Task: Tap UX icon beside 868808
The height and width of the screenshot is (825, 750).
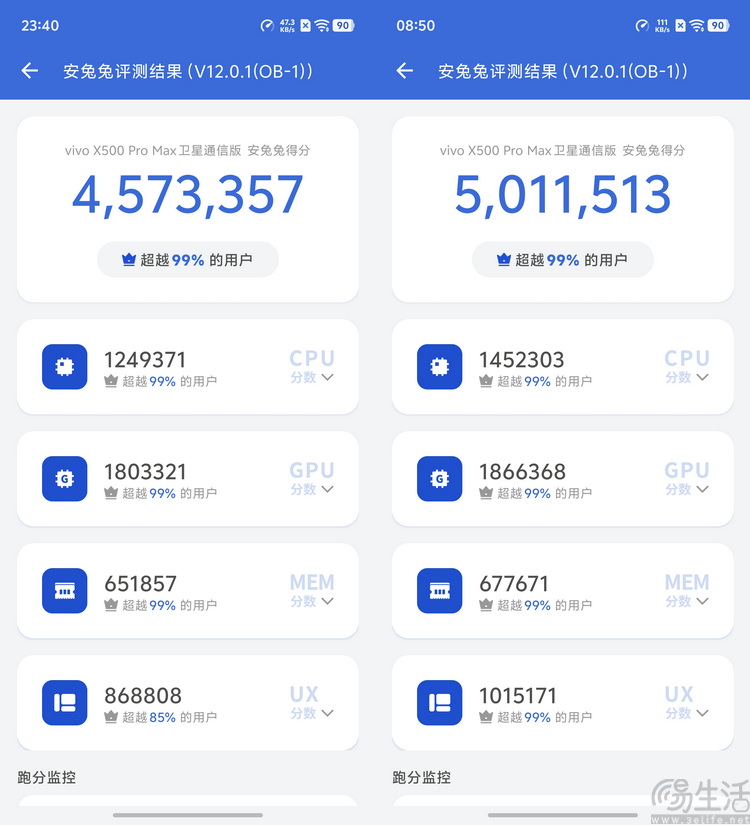Action: click(65, 703)
